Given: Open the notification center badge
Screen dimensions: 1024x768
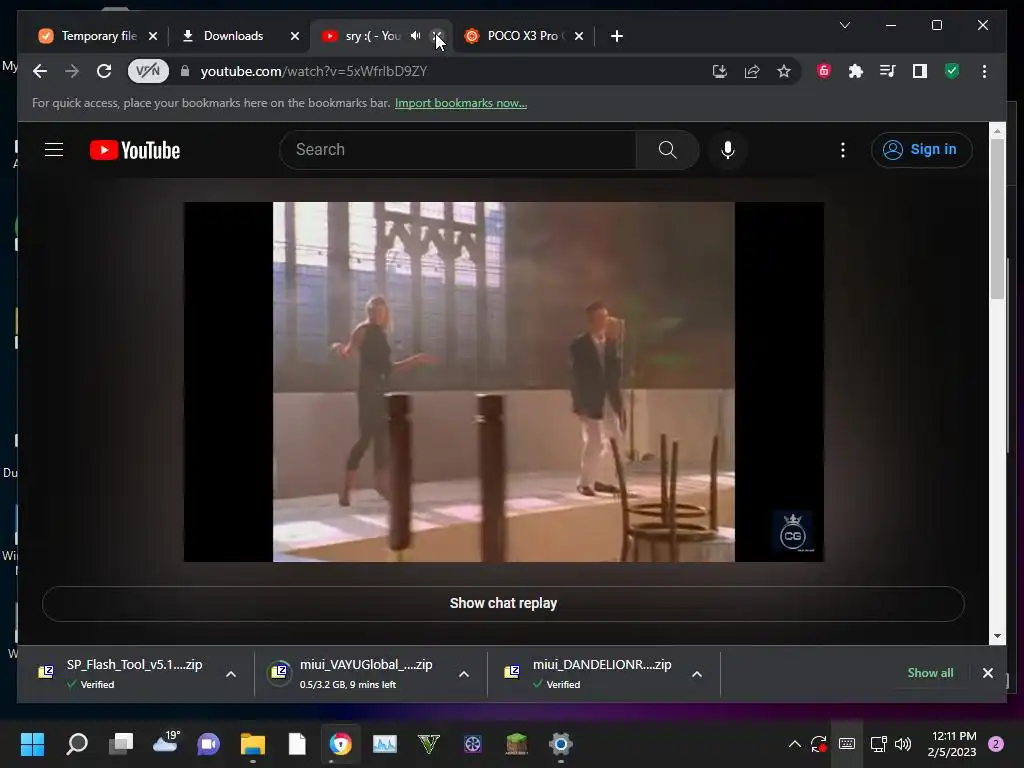Looking at the screenshot, I should [996, 744].
